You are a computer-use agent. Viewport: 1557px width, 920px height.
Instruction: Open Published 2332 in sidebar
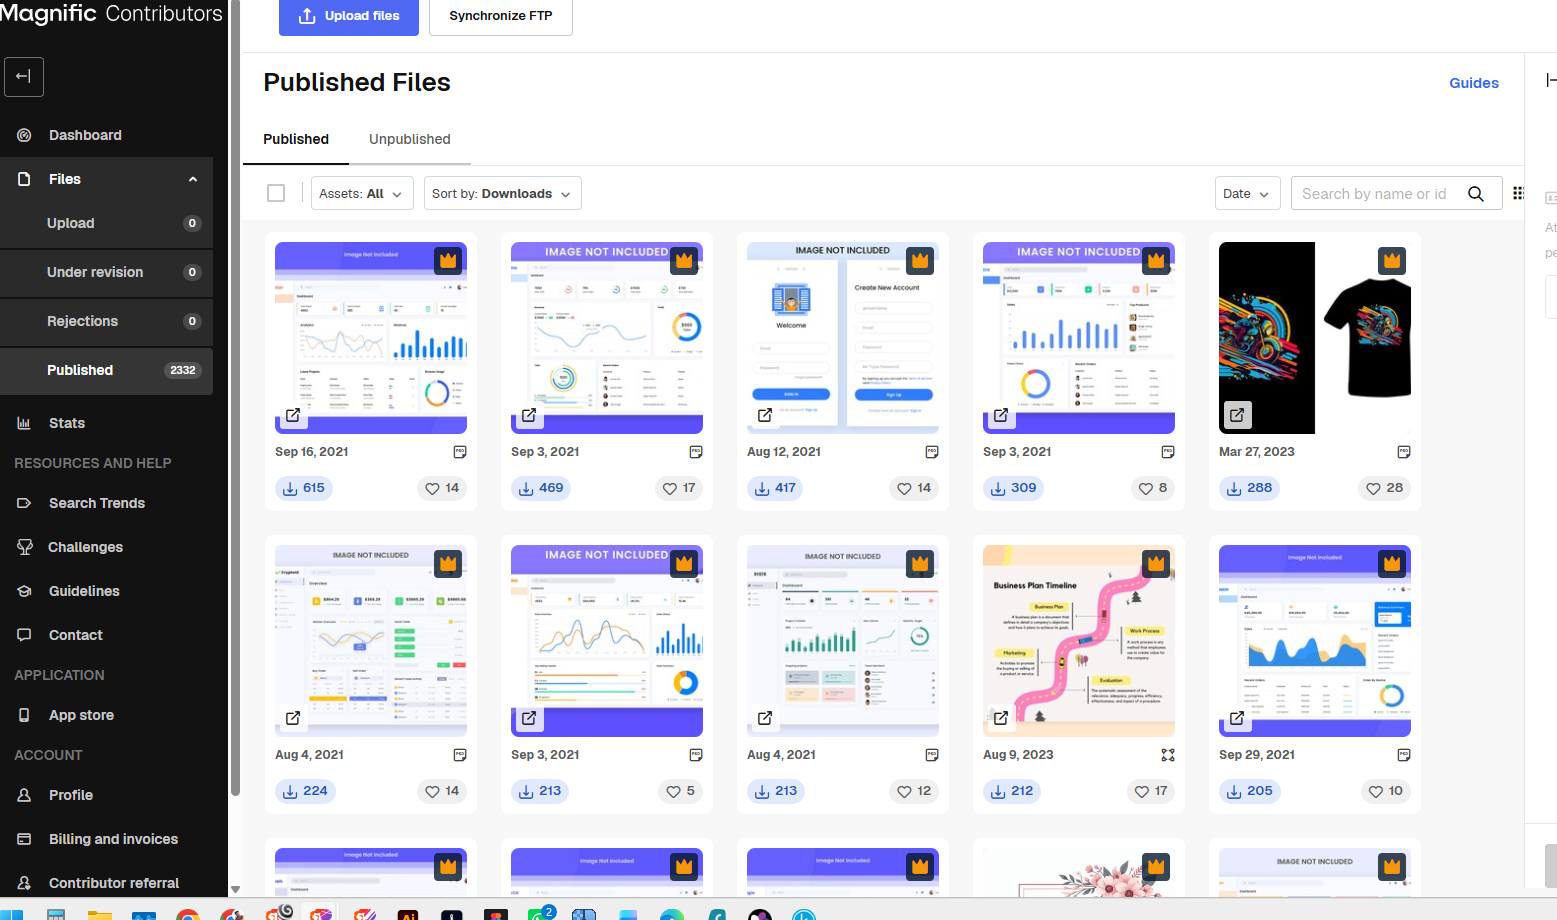tap(107, 370)
